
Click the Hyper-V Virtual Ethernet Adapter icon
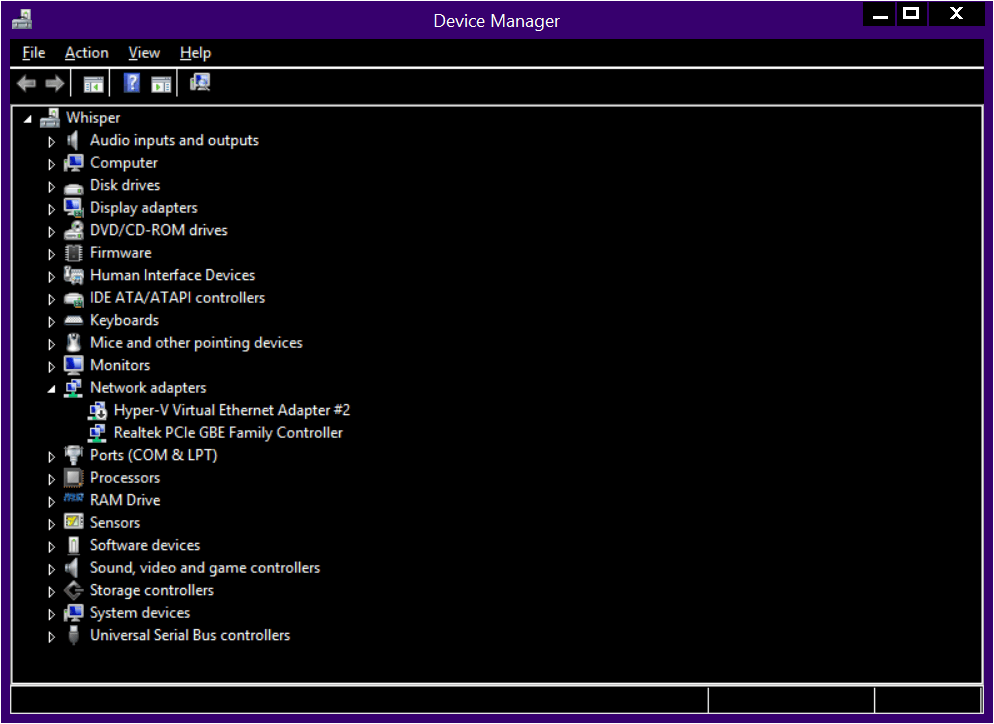[x=97, y=410]
